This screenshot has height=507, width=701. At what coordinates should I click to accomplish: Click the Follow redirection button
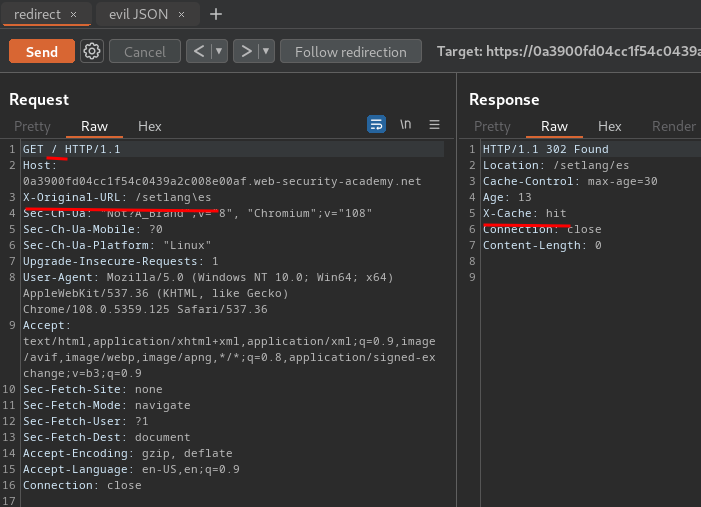[351, 51]
